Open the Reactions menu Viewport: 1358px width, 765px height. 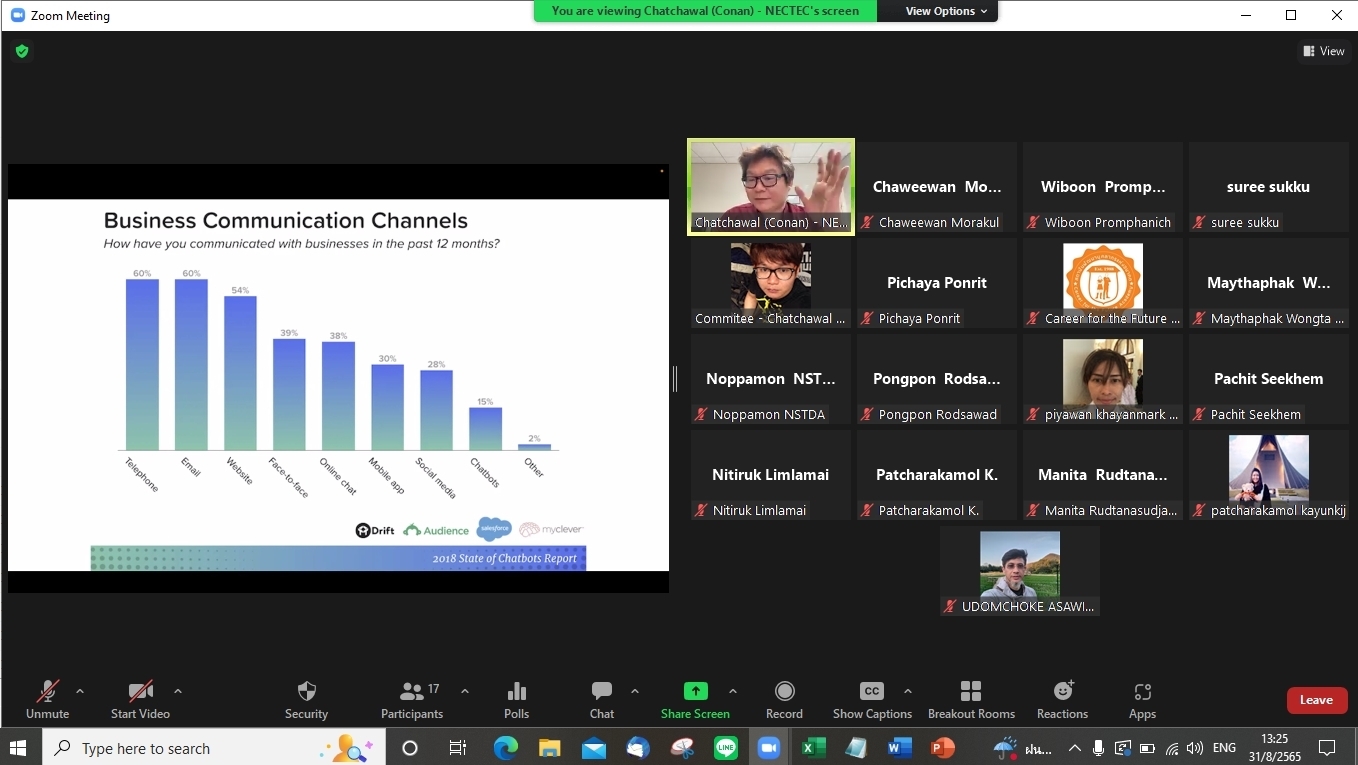pyautogui.click(x=1062, y=699)
